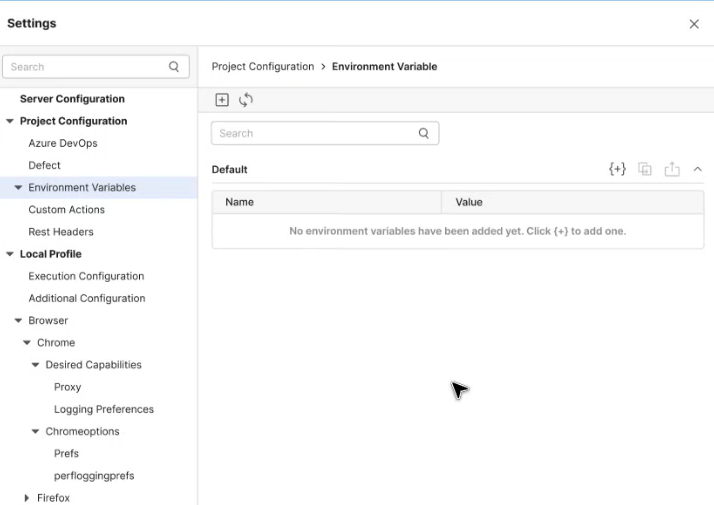
Task: Click the duplicate environment icon in Default row
Action: (645, 169)
